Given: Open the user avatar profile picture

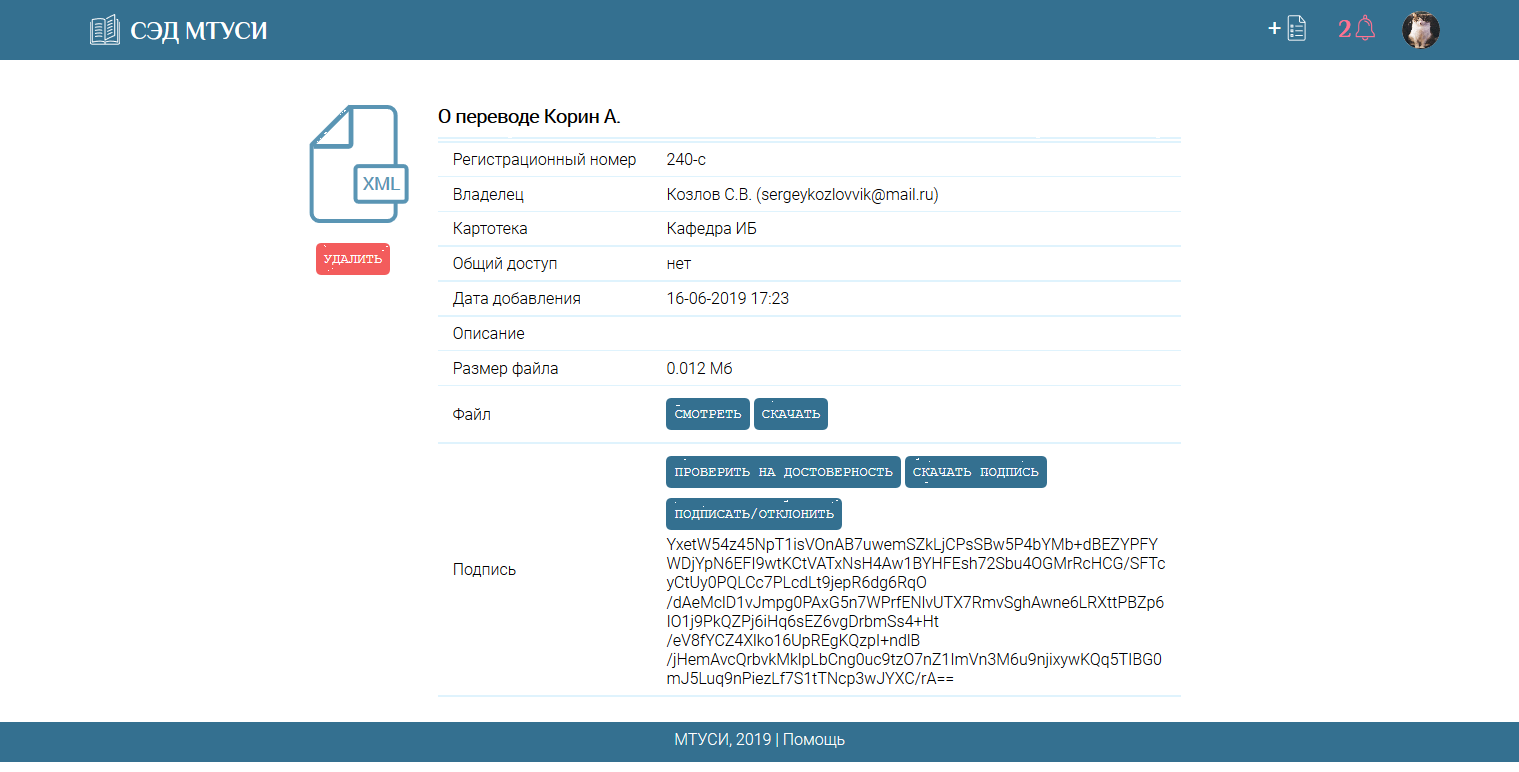Looking at the screenshot, I should 1420,30.
